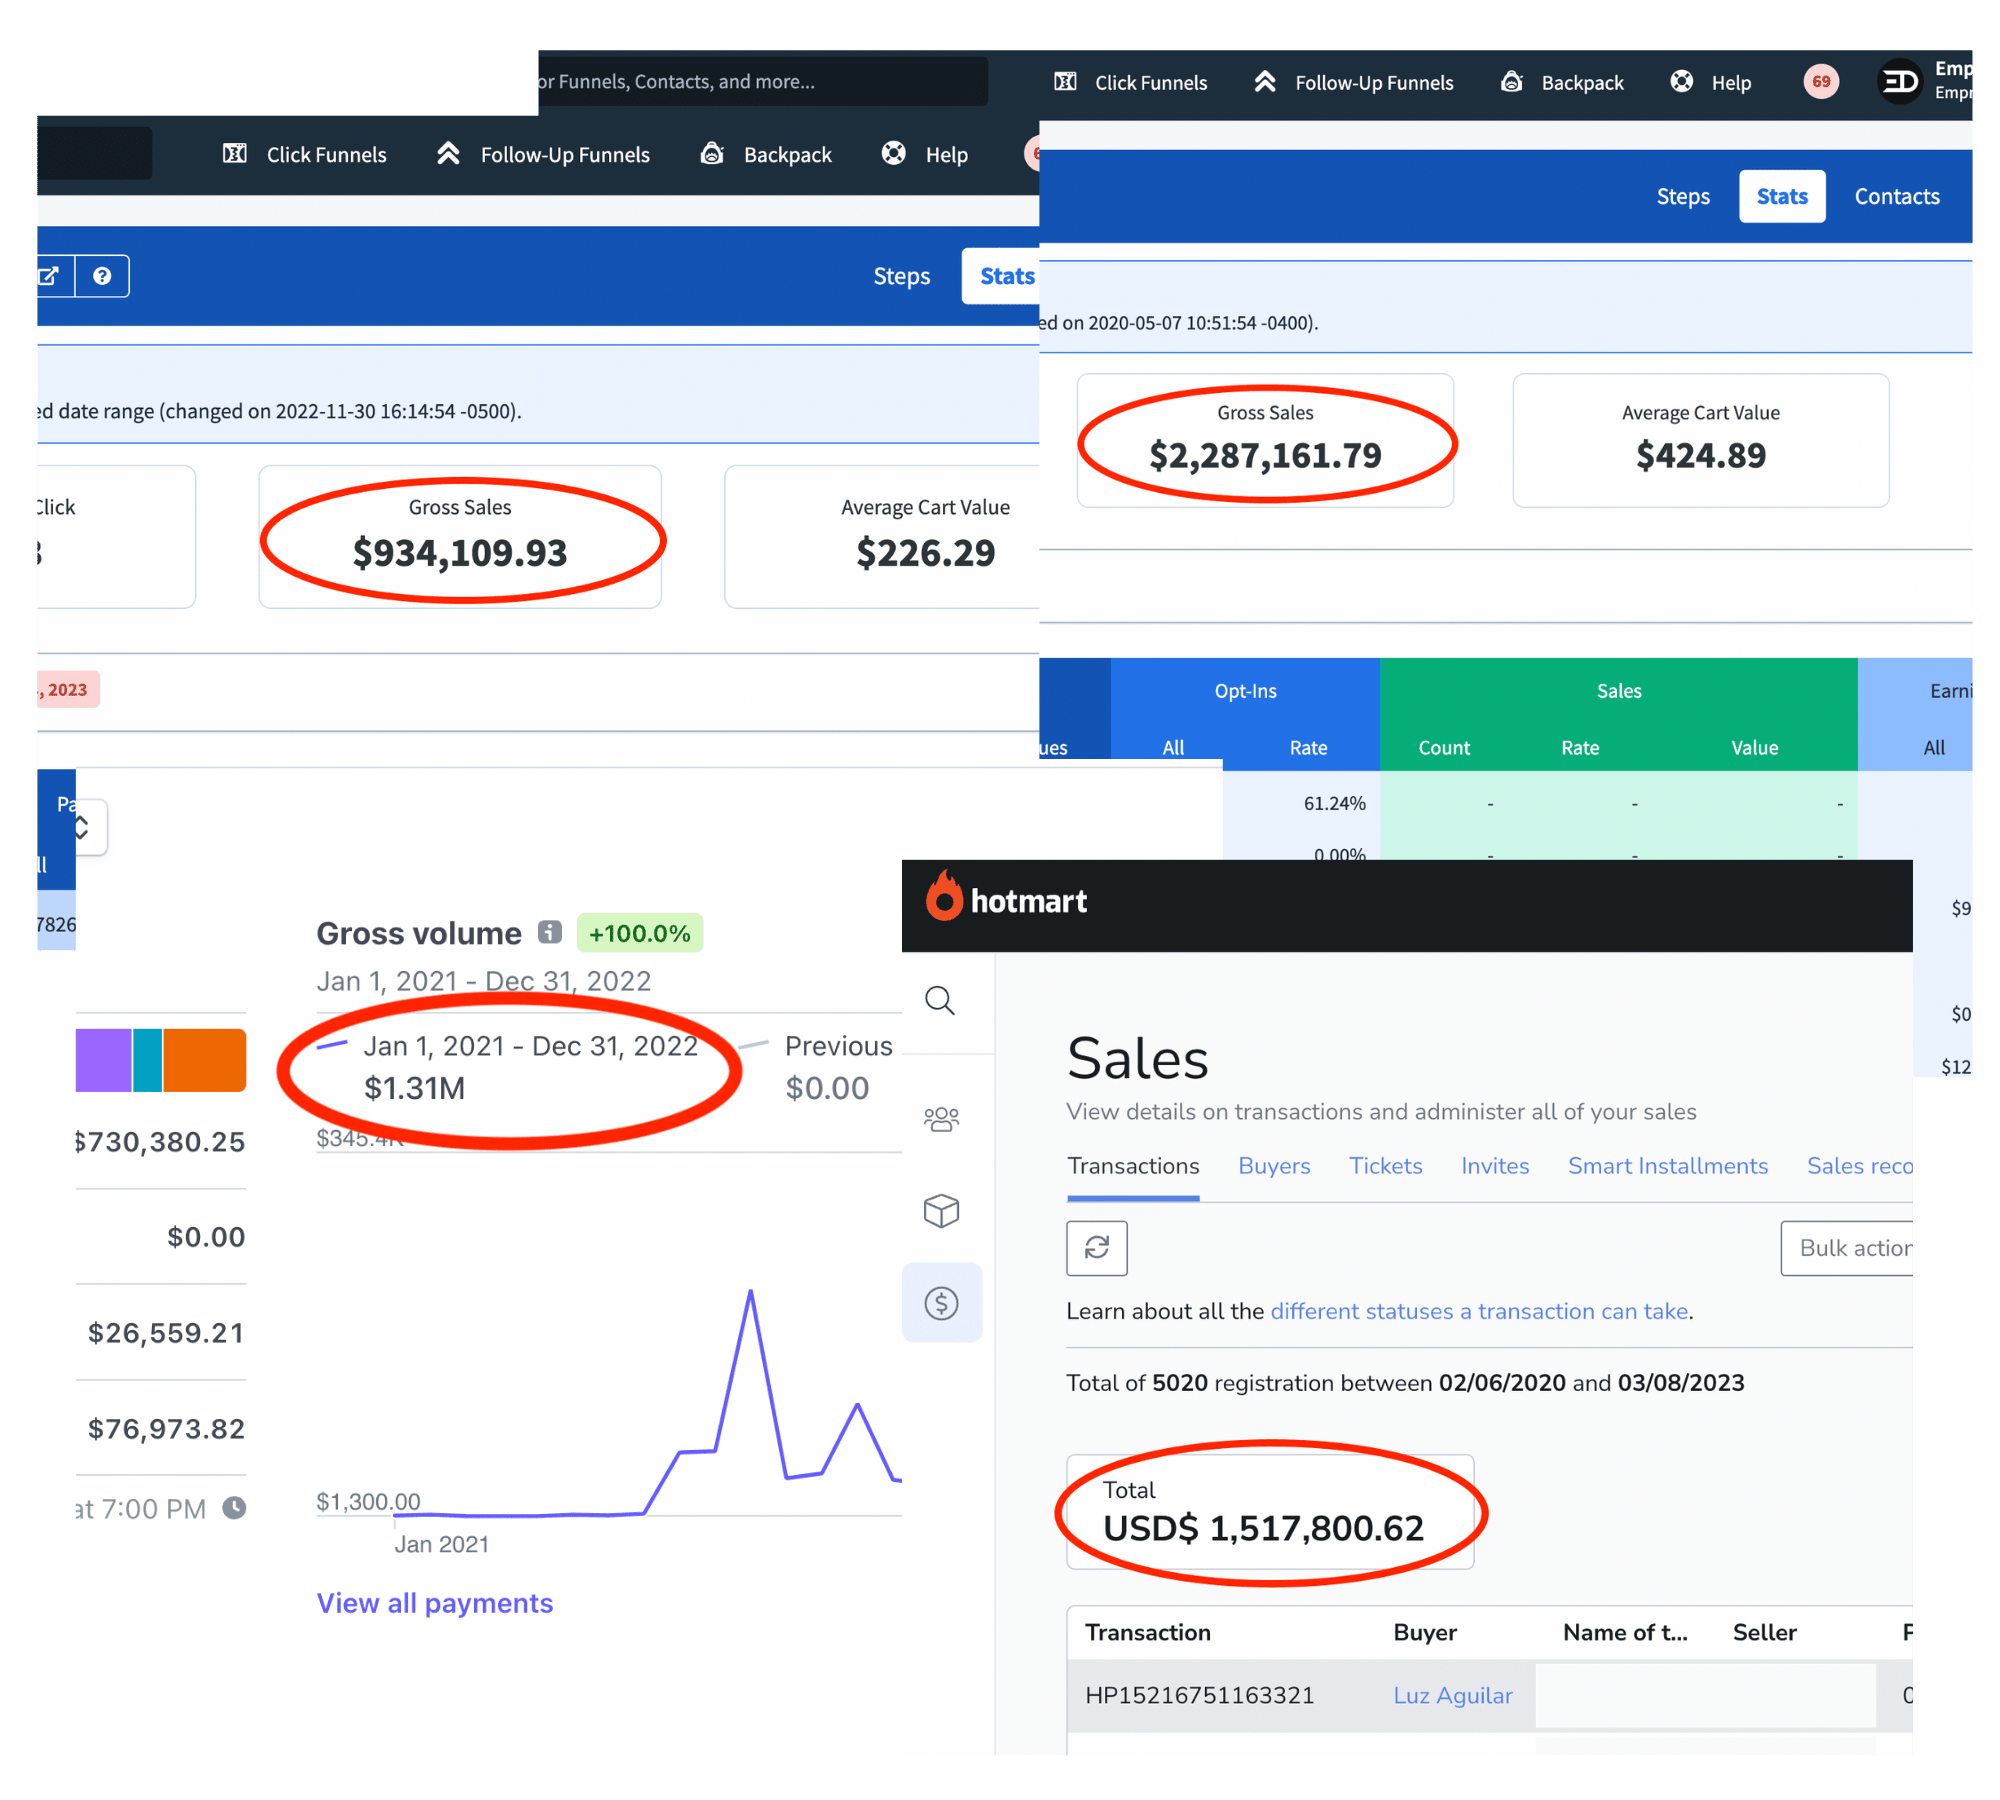Open the Hotmart products box icon

pos(941,1211)
